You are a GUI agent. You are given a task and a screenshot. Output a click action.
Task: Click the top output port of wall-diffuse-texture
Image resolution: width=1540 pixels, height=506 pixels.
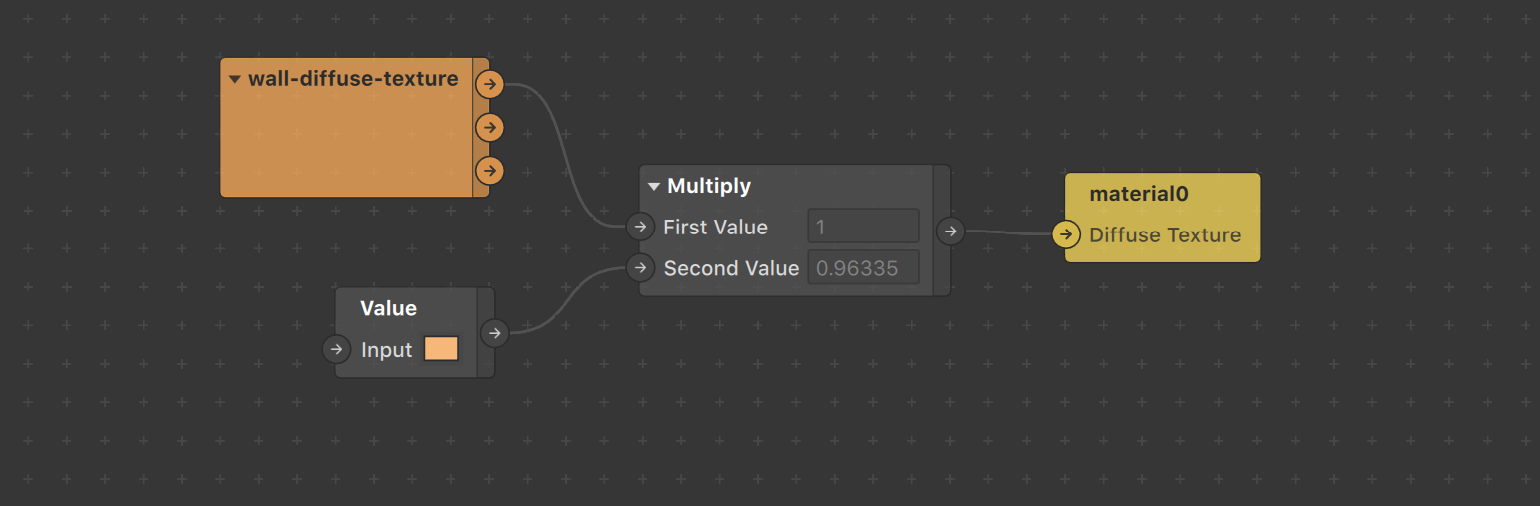pyautogui.click(x=489, y=84)
